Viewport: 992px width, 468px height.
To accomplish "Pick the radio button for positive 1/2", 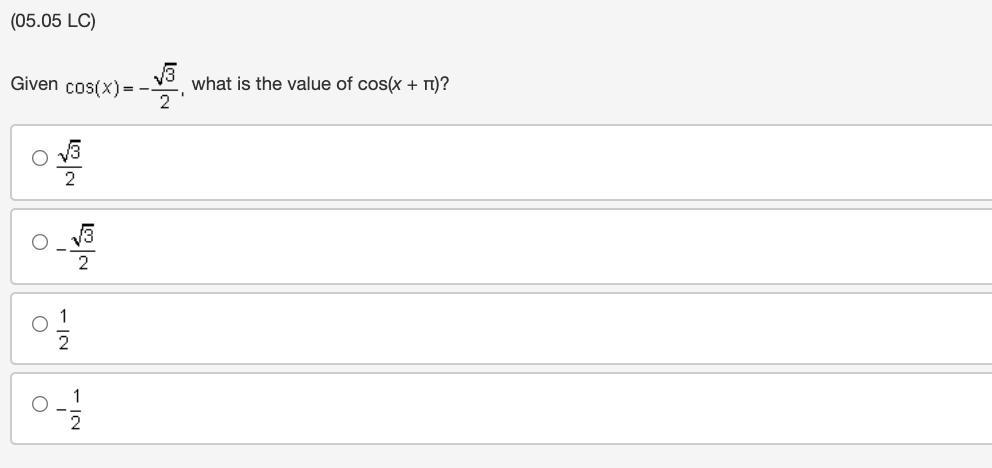I will pyautogui.click(x=40, y=324).
